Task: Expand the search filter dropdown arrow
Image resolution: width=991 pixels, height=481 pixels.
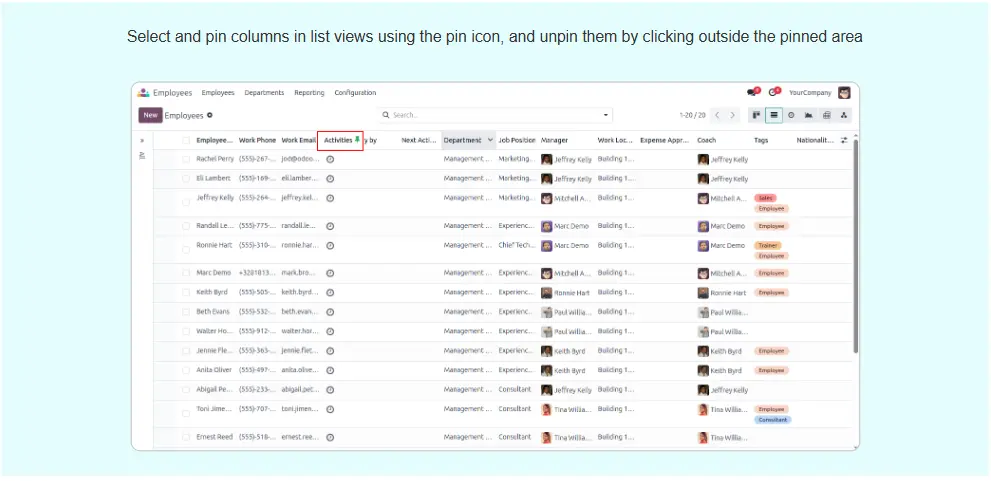Action: (x=605, y=115)
